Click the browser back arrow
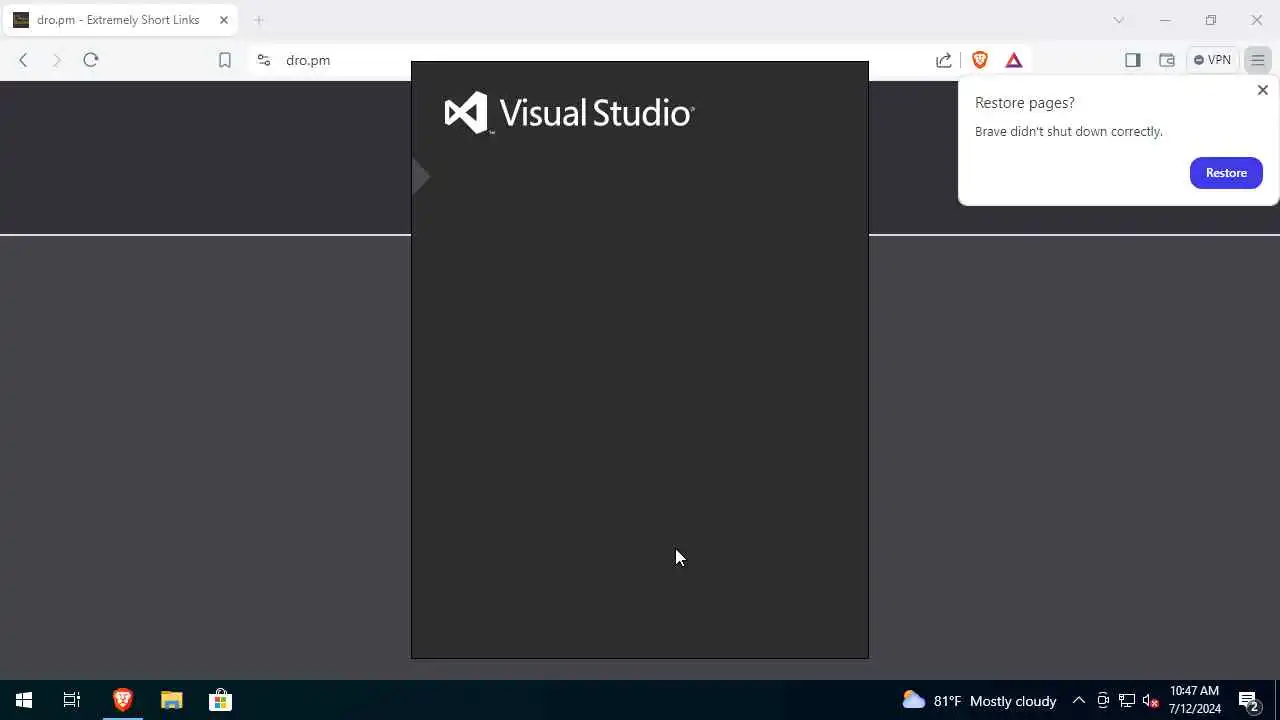 click(23, 60)
